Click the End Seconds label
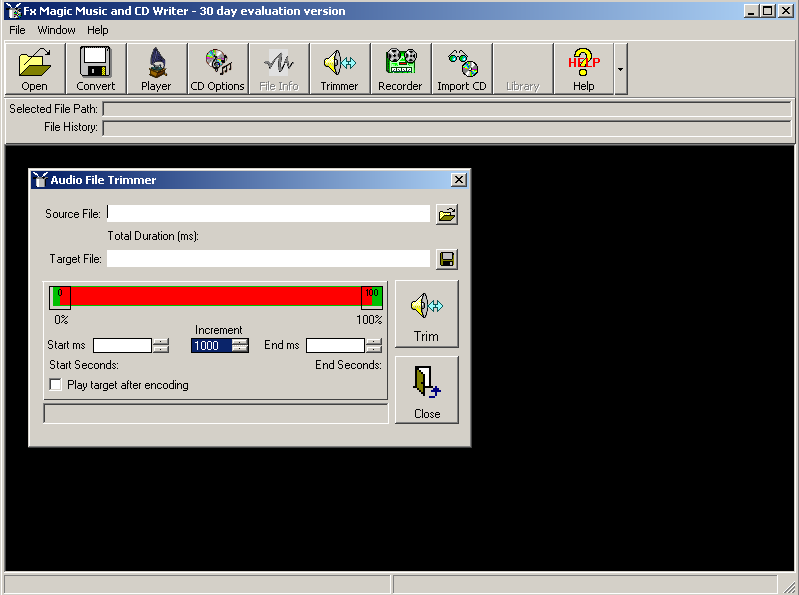 (x=348, y=365)
